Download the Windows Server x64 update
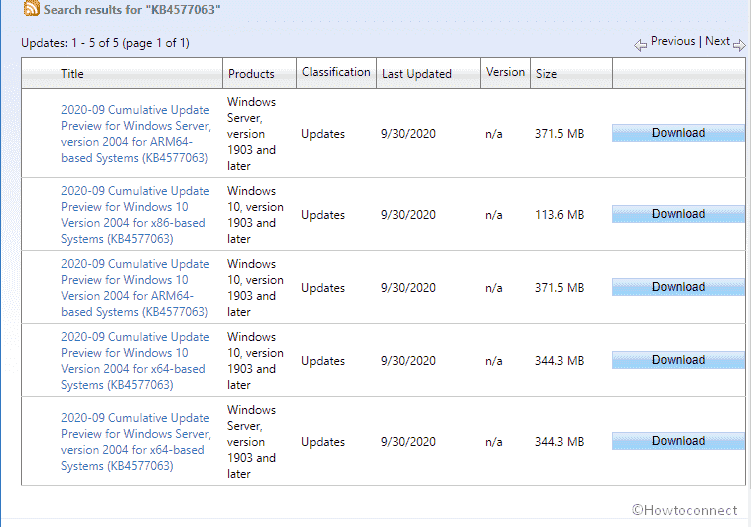The height and width of the screenshot is (527, 751). pyautogui.click(x=678, y=441)
